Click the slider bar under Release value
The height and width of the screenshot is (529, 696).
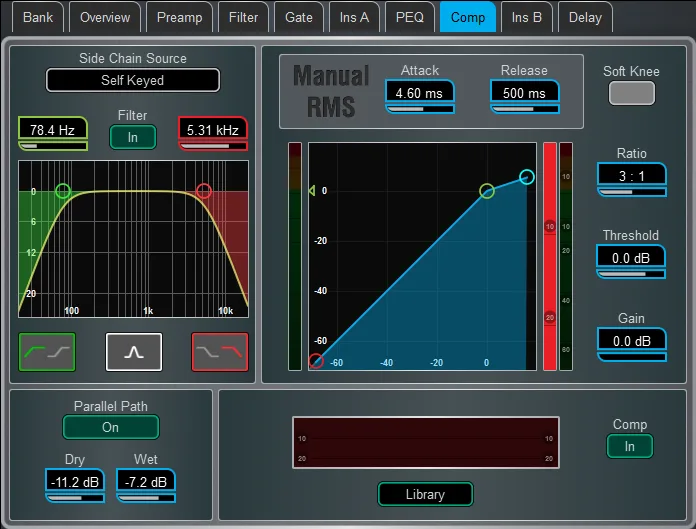pos(525,109)
